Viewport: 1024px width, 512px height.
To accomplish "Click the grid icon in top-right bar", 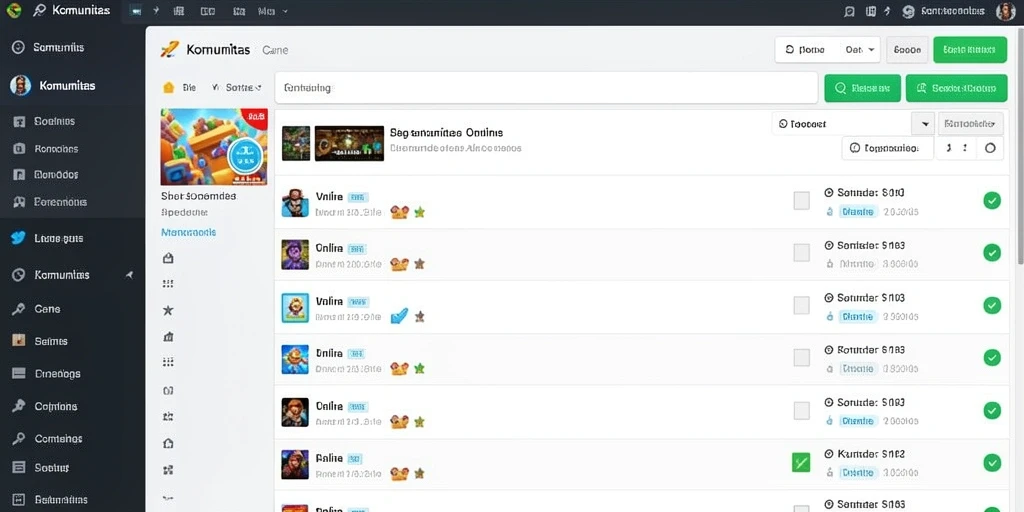I will (871, 11).
